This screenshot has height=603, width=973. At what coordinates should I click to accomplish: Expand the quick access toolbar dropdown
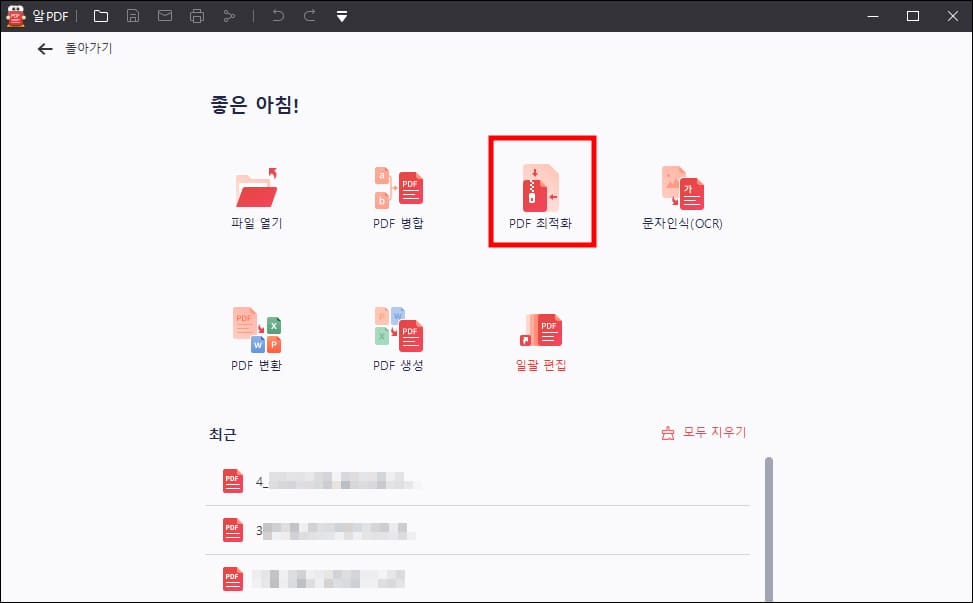coord(342,16)
